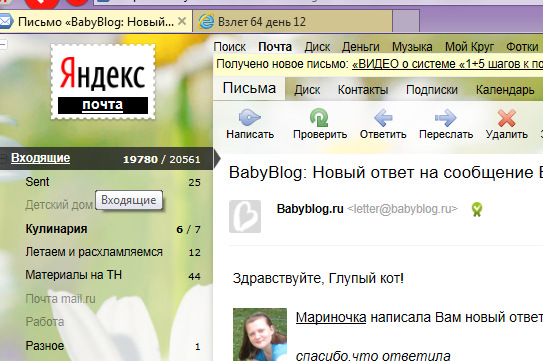This screenshot has width=543, height=361.
Task: Click the Удалить red cross icon
Action: click(507, 118)
